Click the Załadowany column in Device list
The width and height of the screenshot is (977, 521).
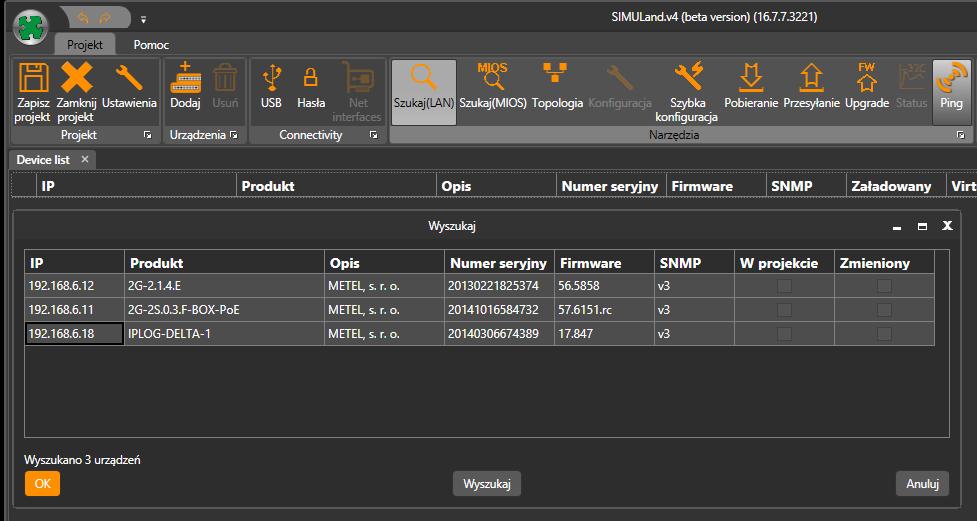coord(896,186)
